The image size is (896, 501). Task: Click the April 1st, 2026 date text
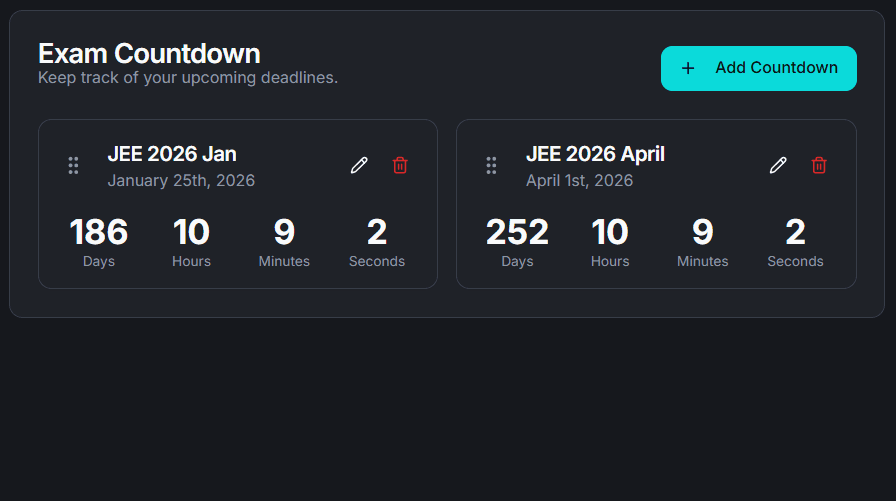pyautogui.click(x=579, y=181)
